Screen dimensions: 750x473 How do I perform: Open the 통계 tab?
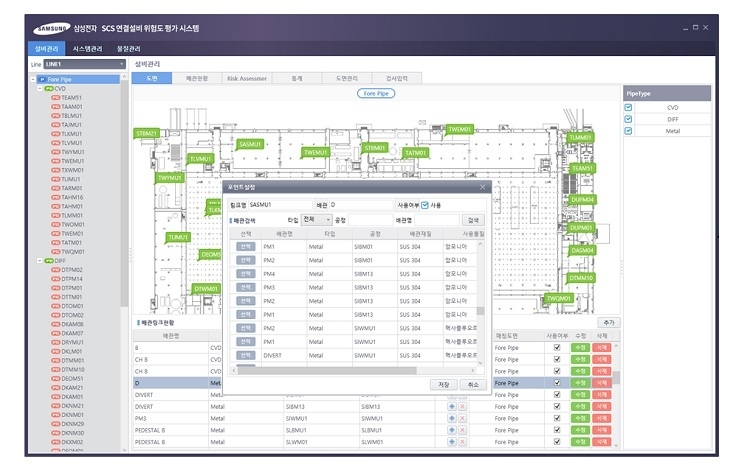click(297, 78)
